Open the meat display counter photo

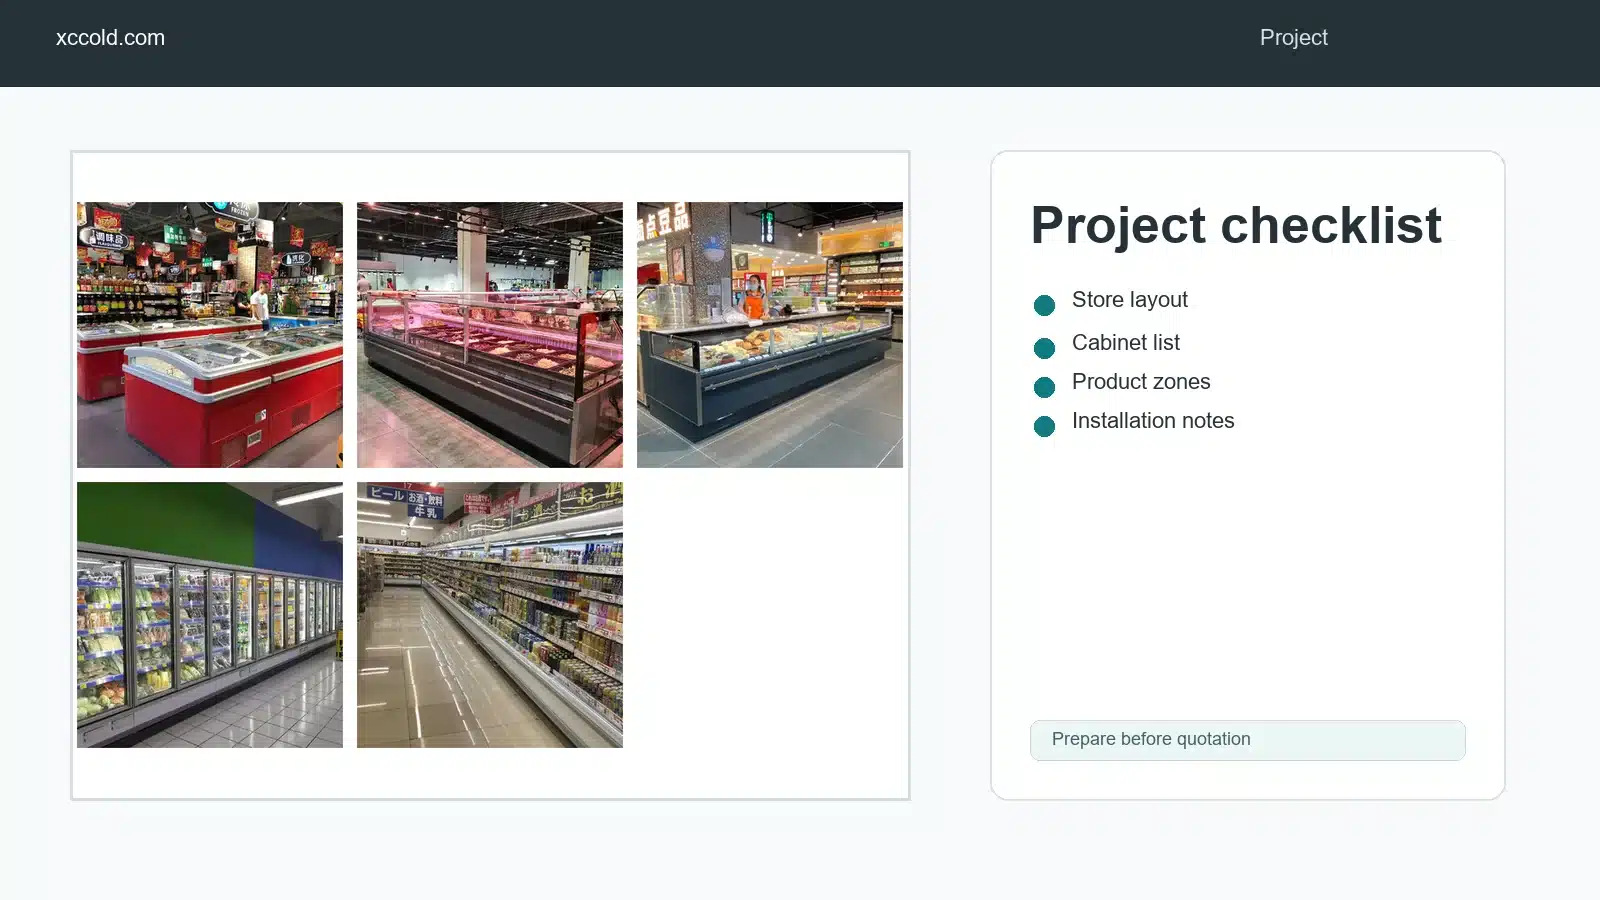pos(490,335)
